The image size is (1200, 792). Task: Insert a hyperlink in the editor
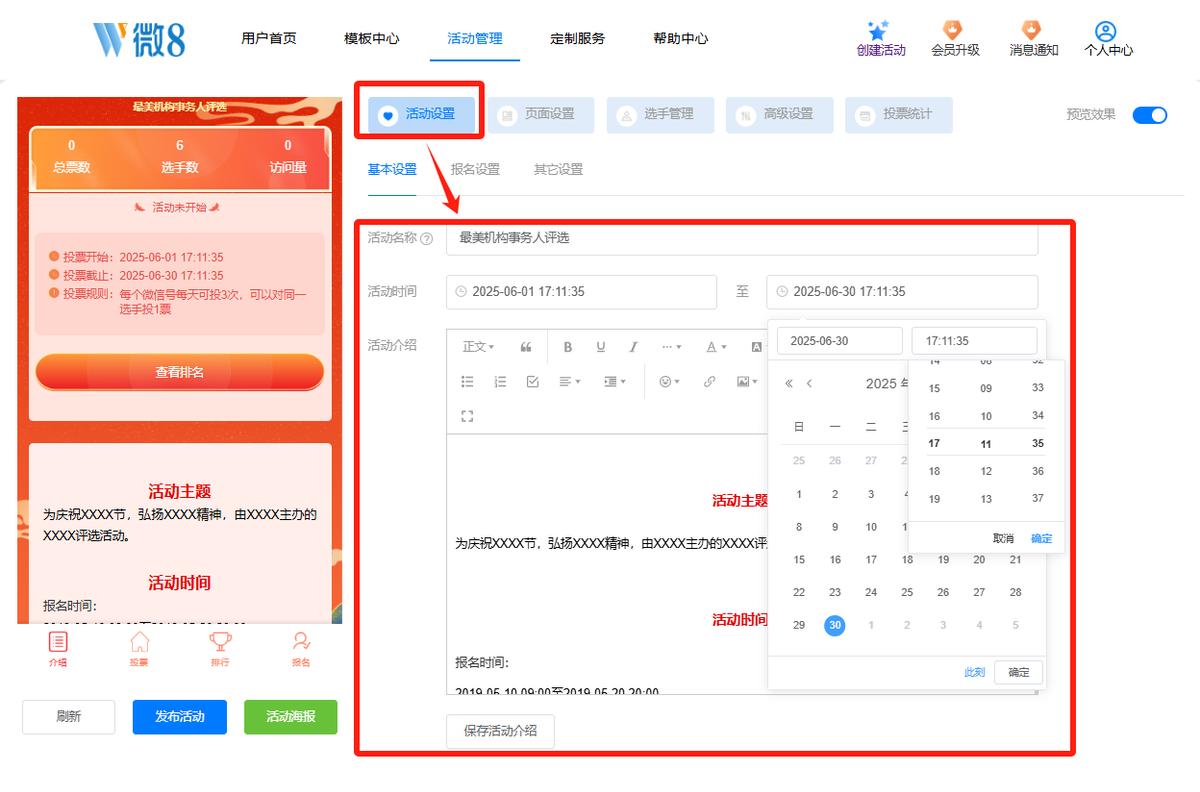[710, 381]
